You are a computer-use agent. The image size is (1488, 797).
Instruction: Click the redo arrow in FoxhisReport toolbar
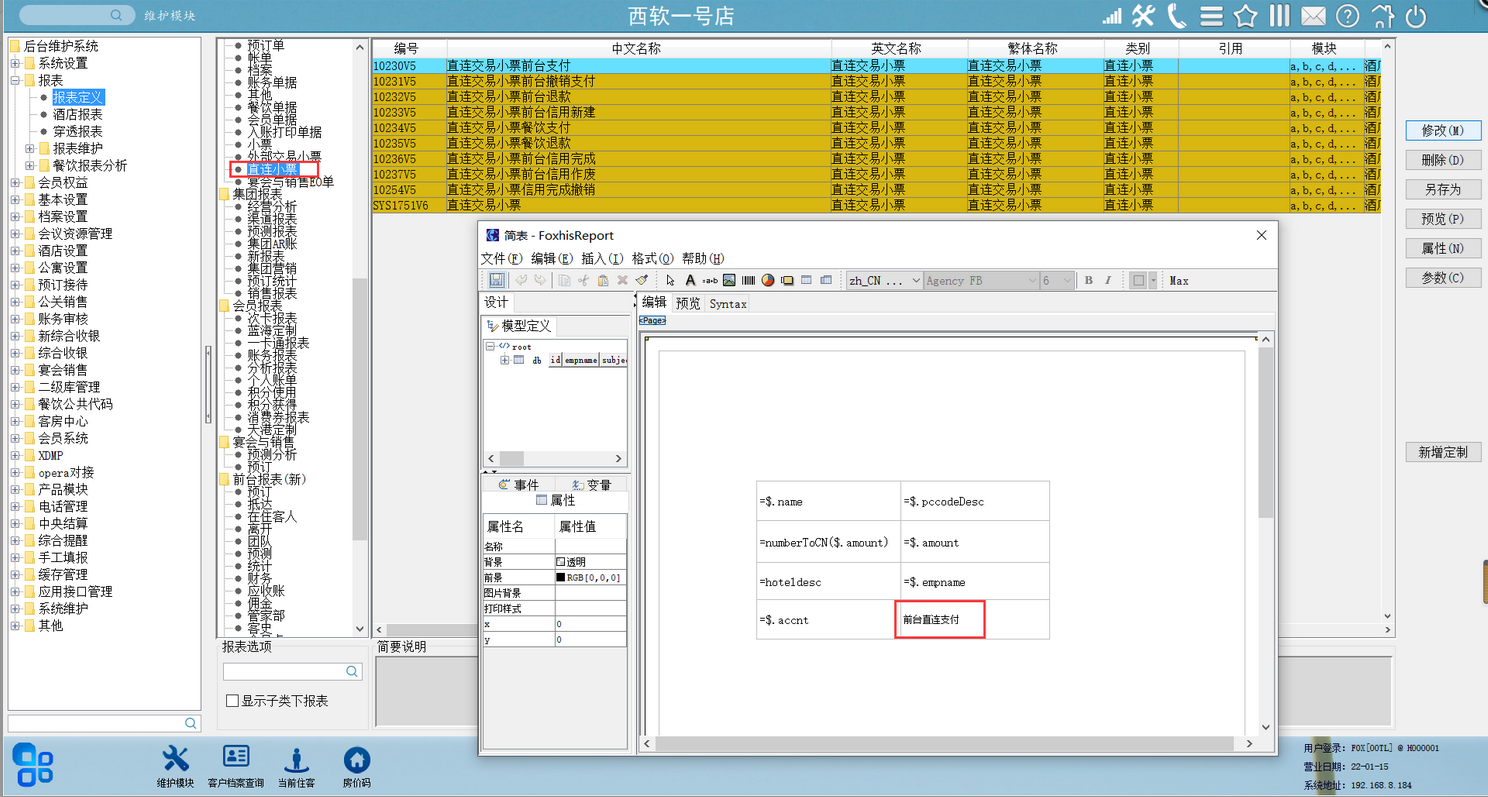pos(540,280)
